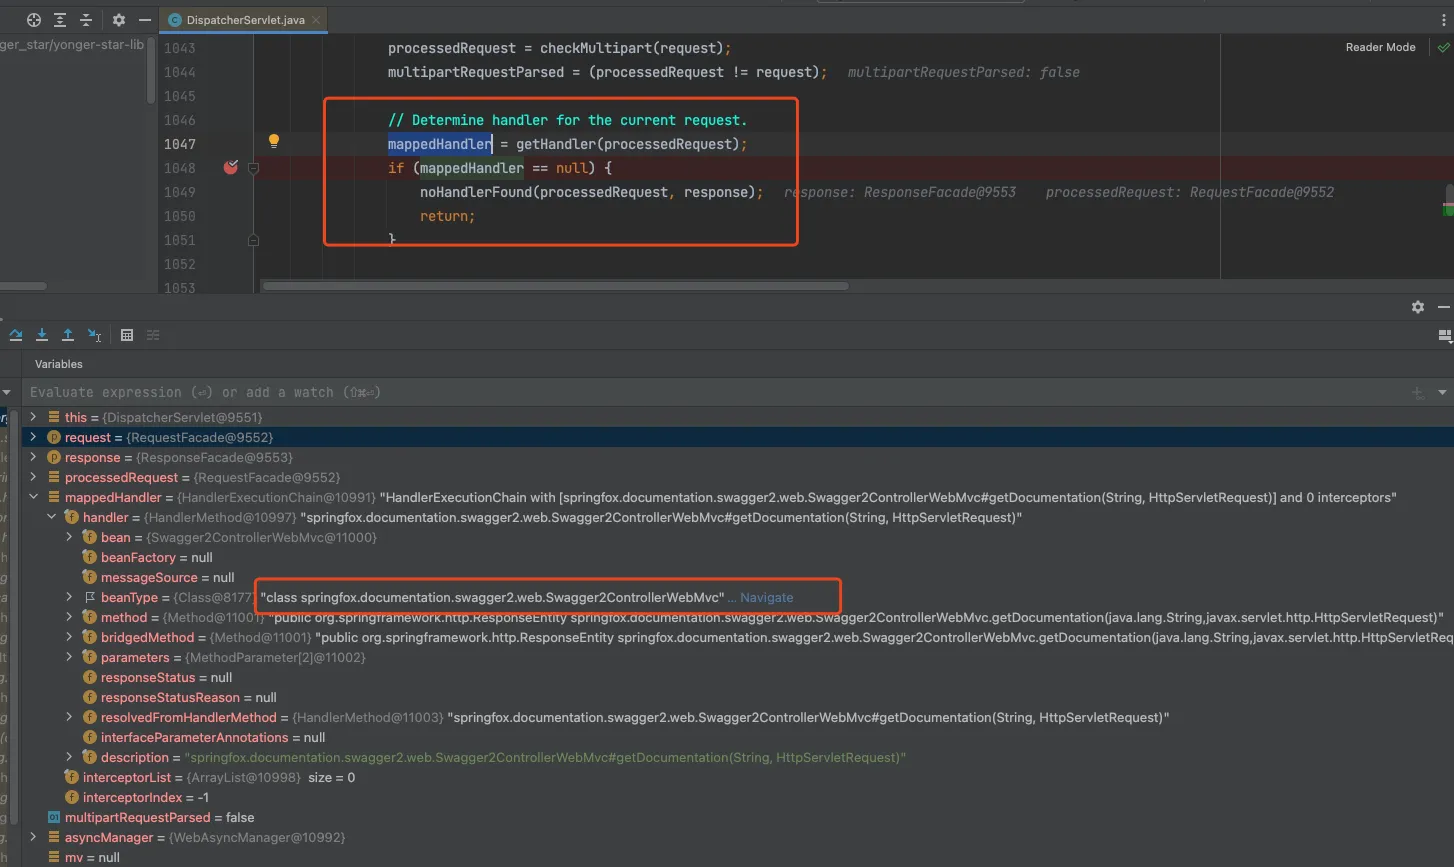Toggle code folding marker at line 1048
Screen dimensions: 1454x867
click(253, 168)
